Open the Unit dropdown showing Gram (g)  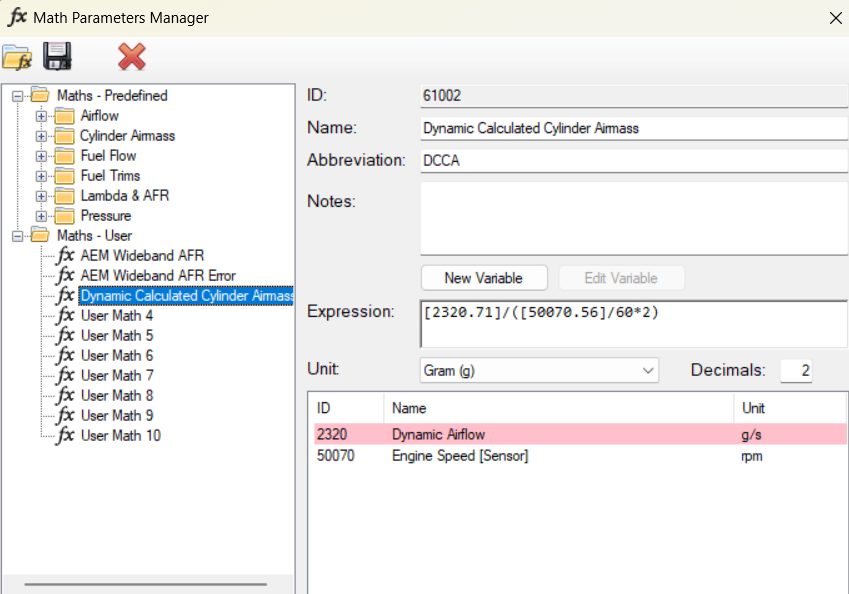[539, 370]
